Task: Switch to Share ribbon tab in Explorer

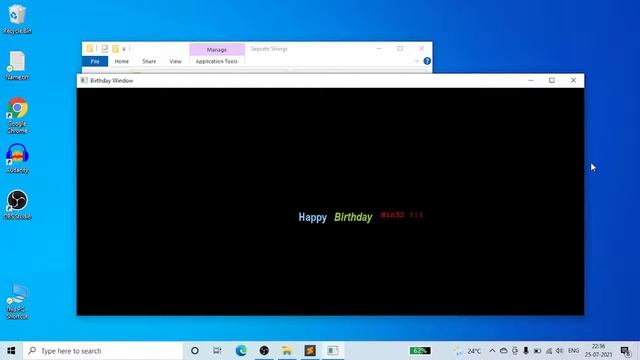Action: click(x=149, y=61)
